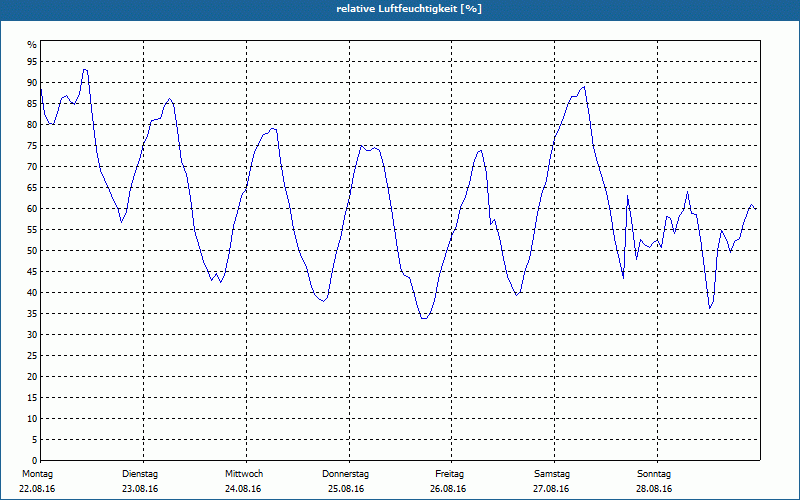
Task: Click the date label '26.08.16'
Action: 448,489
